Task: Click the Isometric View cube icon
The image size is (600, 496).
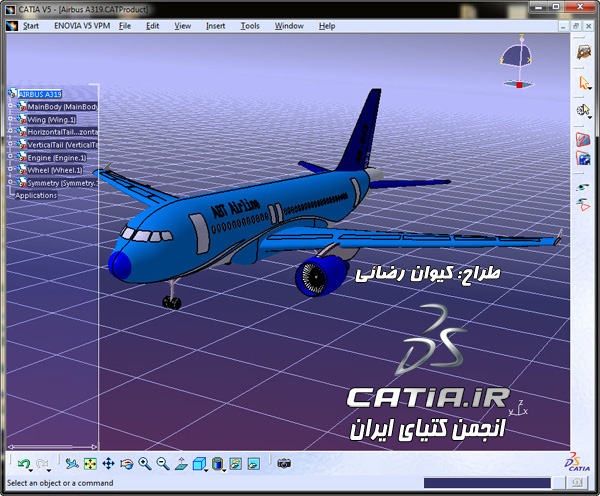Action: tap(199, 464)
